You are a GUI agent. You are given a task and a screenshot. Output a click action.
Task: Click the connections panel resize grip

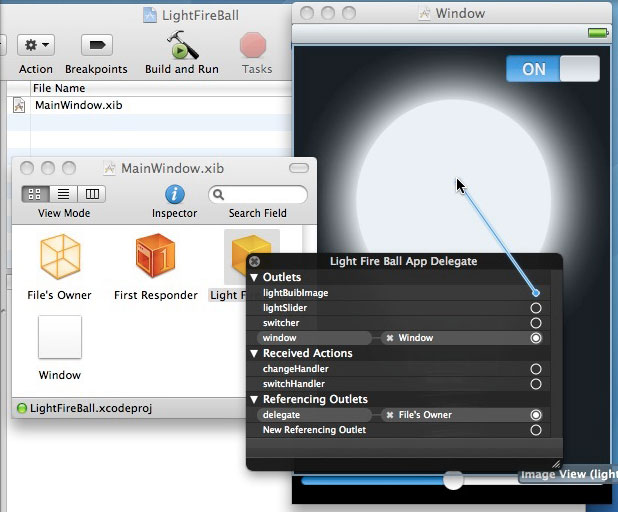556,464
